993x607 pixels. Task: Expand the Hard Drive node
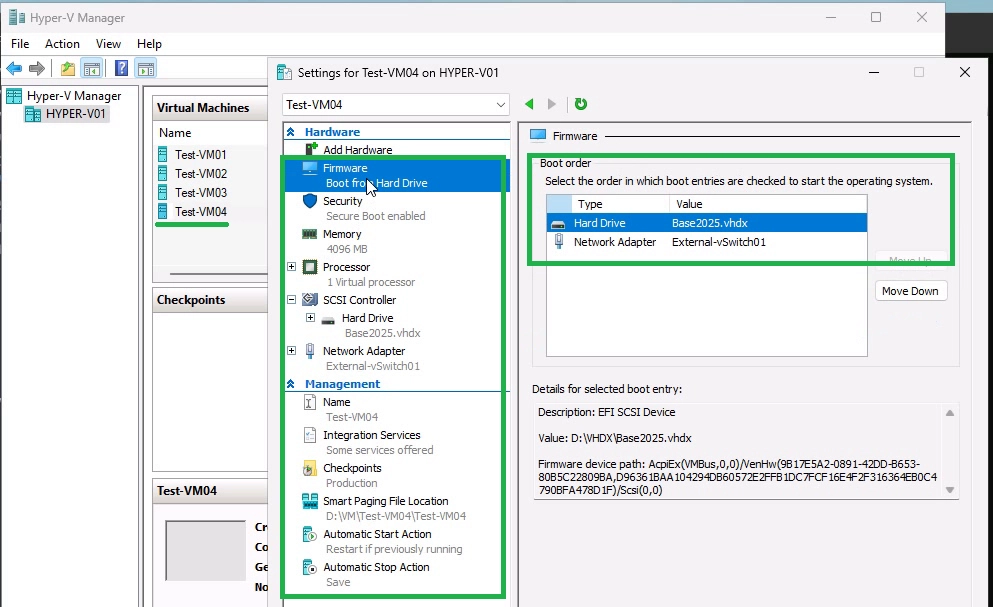click(x=310, y=317)
